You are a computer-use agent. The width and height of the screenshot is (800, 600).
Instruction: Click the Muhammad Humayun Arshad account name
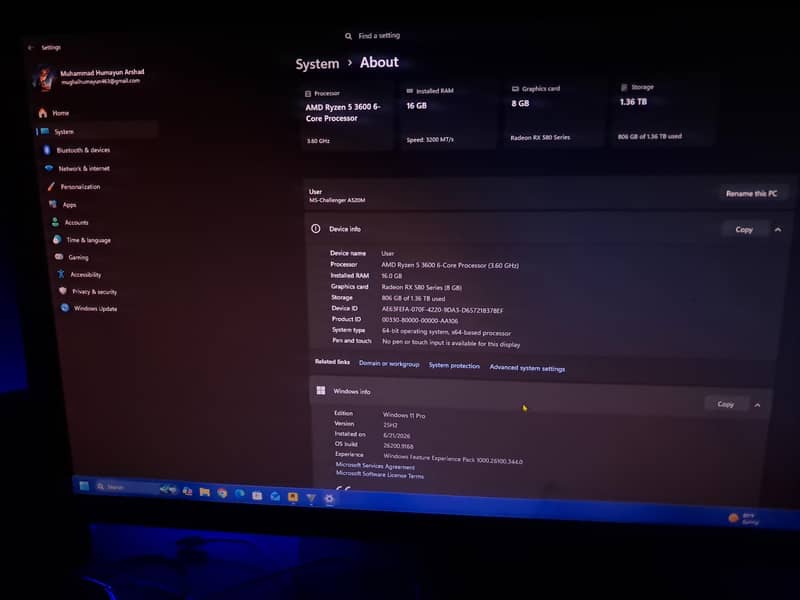point(102,72)
